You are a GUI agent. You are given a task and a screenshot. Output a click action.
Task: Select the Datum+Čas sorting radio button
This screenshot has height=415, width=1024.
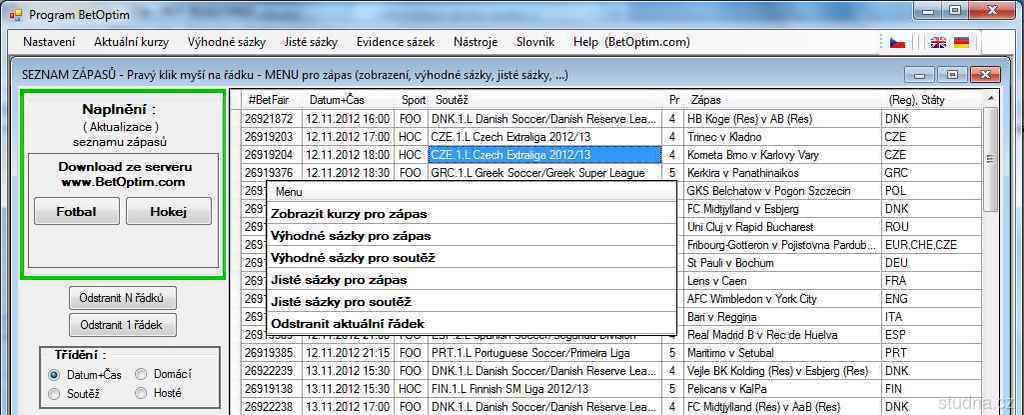[x=55, y=374]
